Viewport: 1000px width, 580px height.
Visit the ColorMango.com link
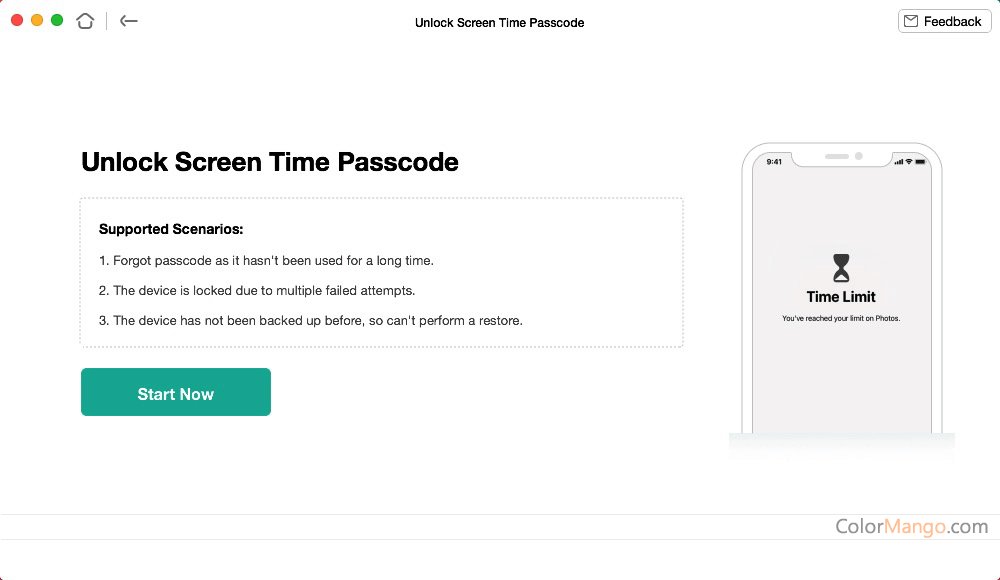(913, 525)
